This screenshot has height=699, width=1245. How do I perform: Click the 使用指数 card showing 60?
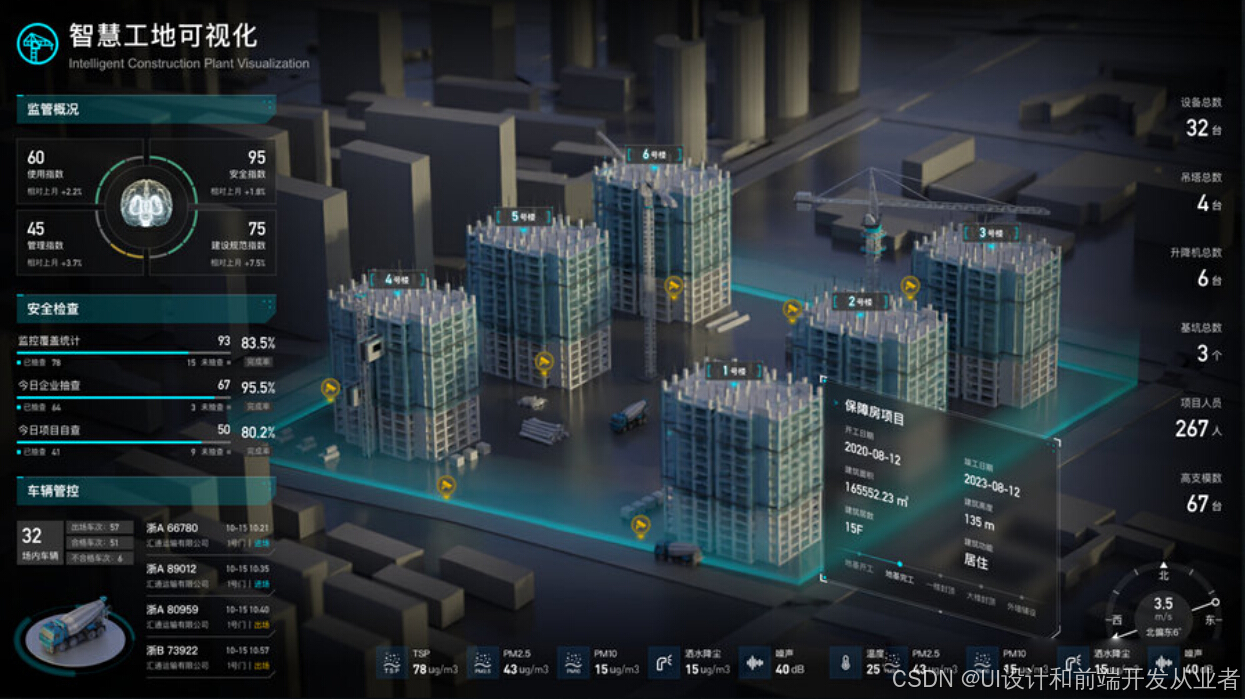(x=80, y=171)
